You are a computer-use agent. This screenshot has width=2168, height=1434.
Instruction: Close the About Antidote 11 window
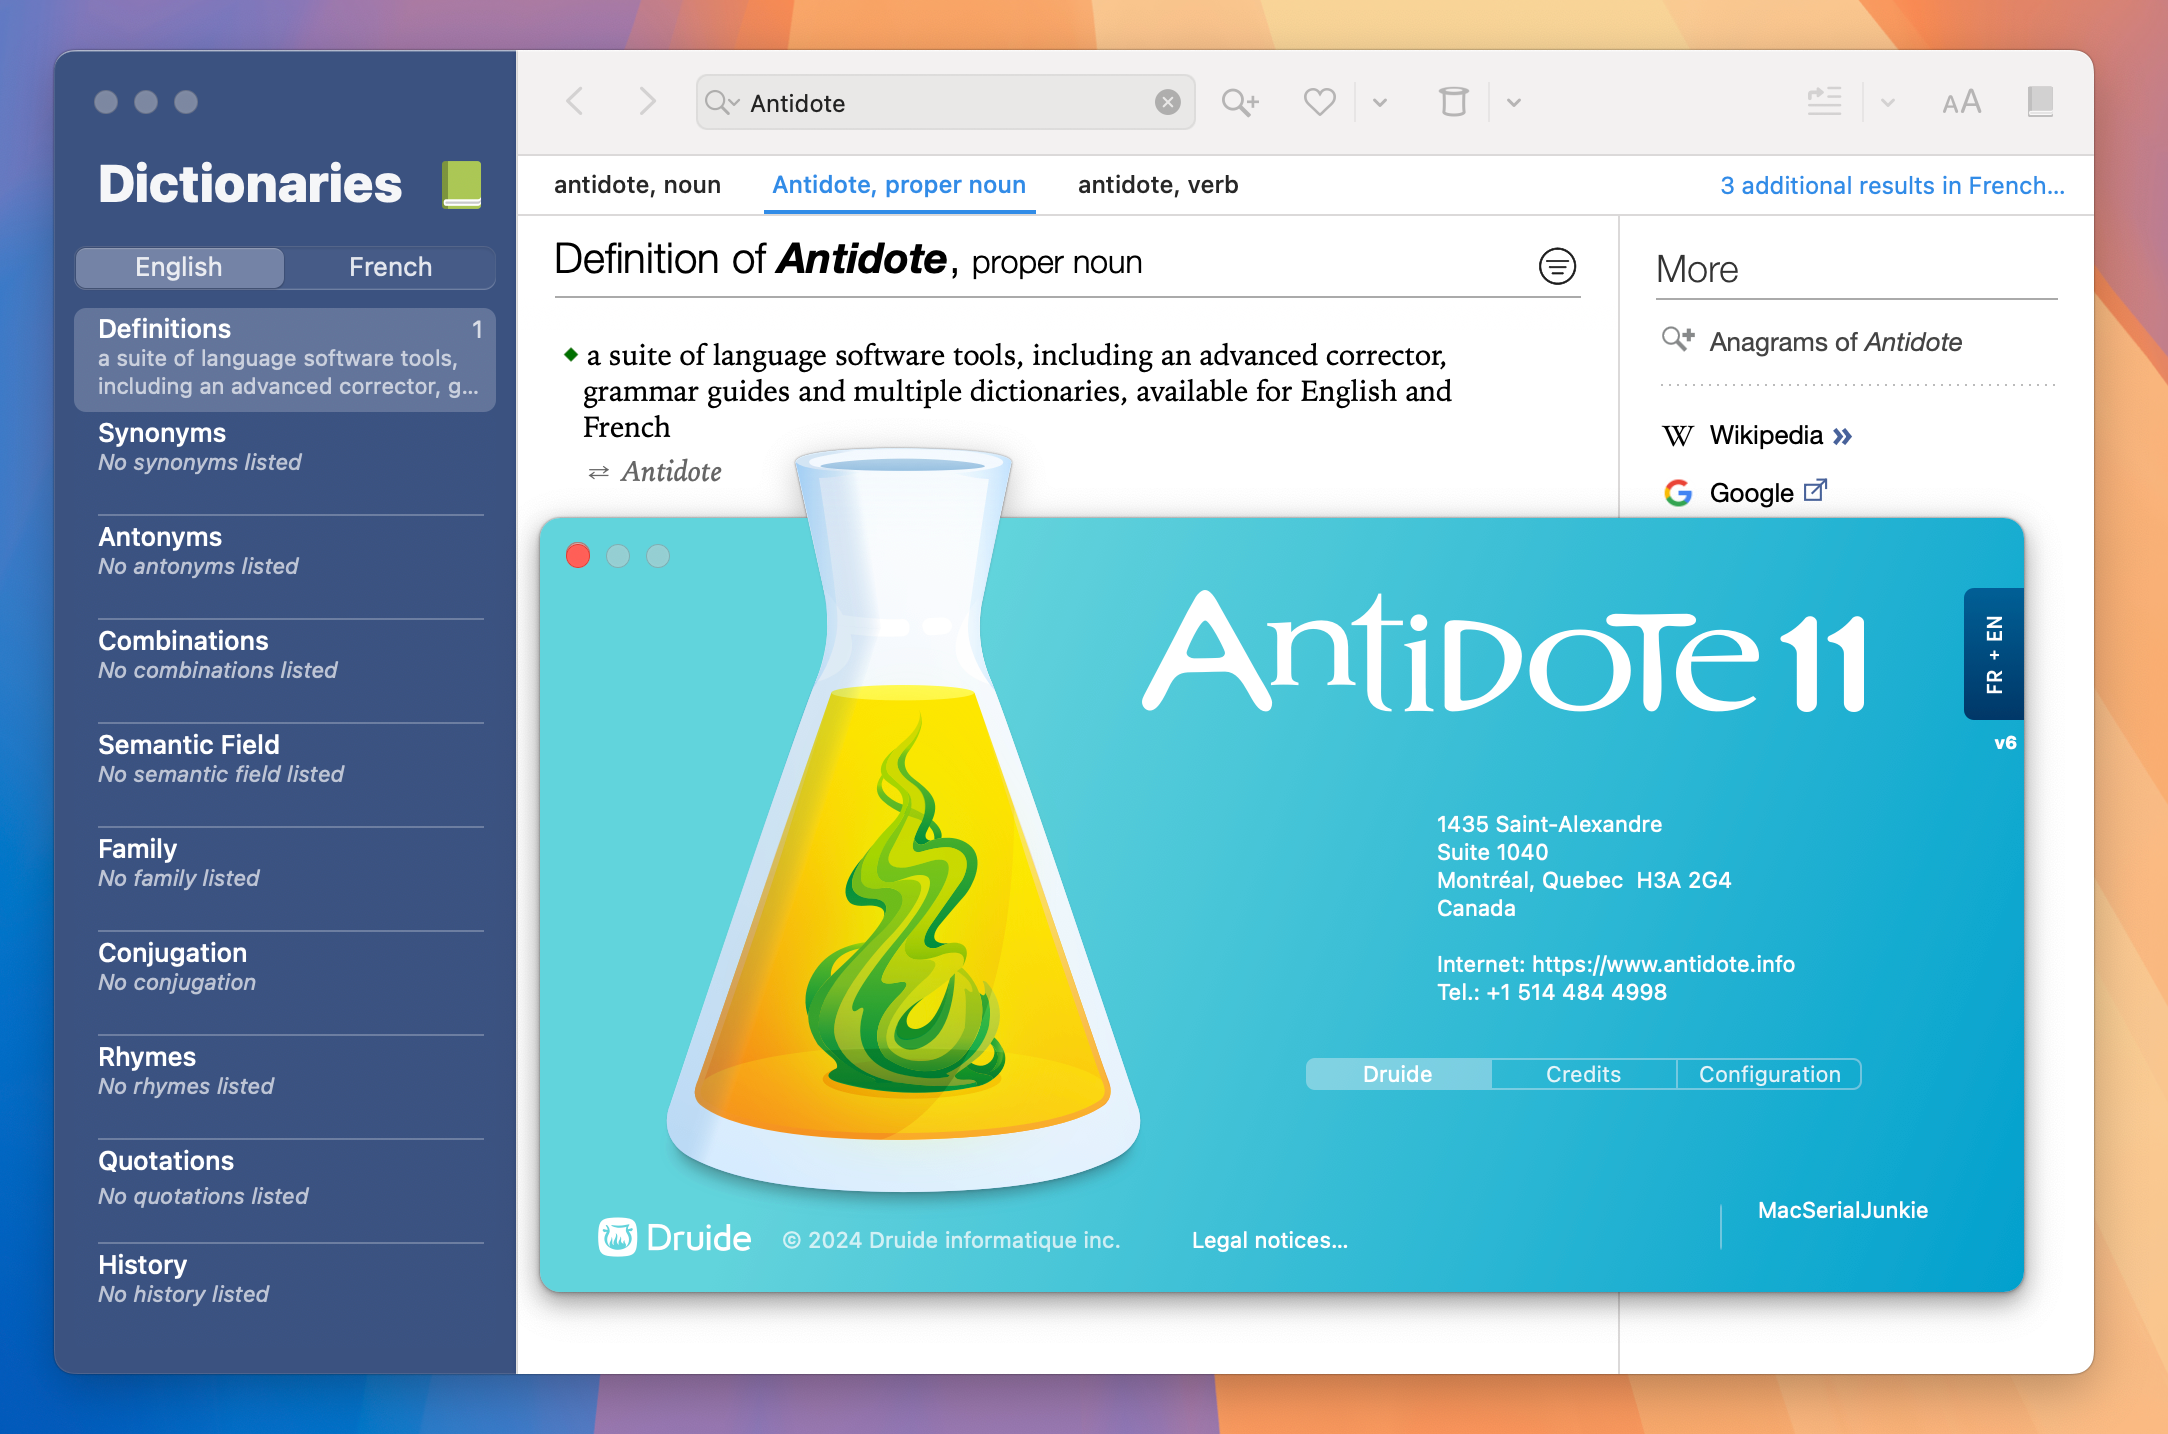(578, 555)
